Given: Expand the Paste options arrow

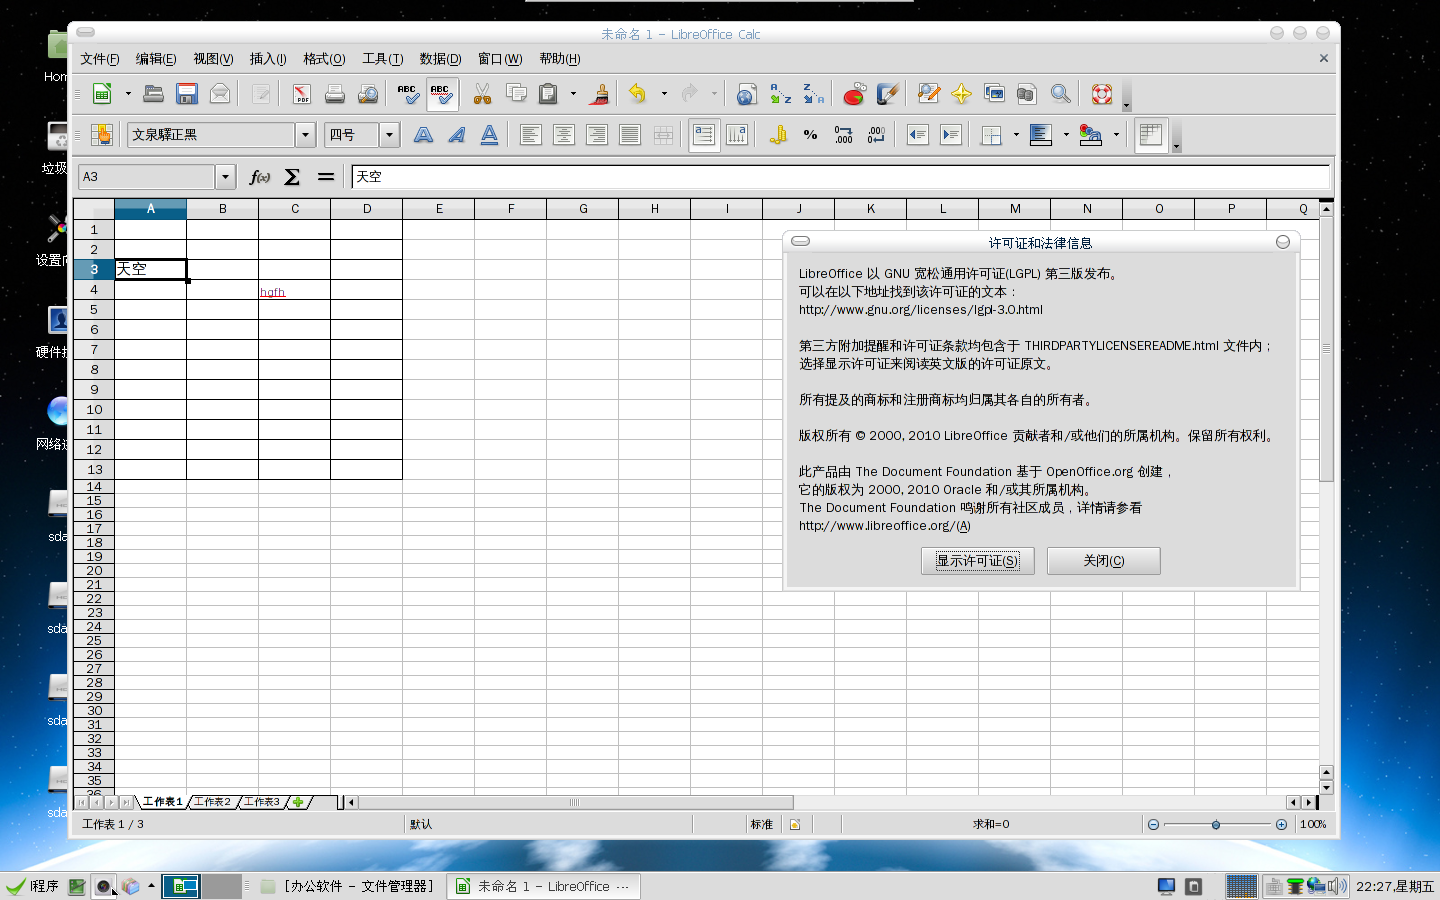Looking at the screenshot, I should 573,94.
